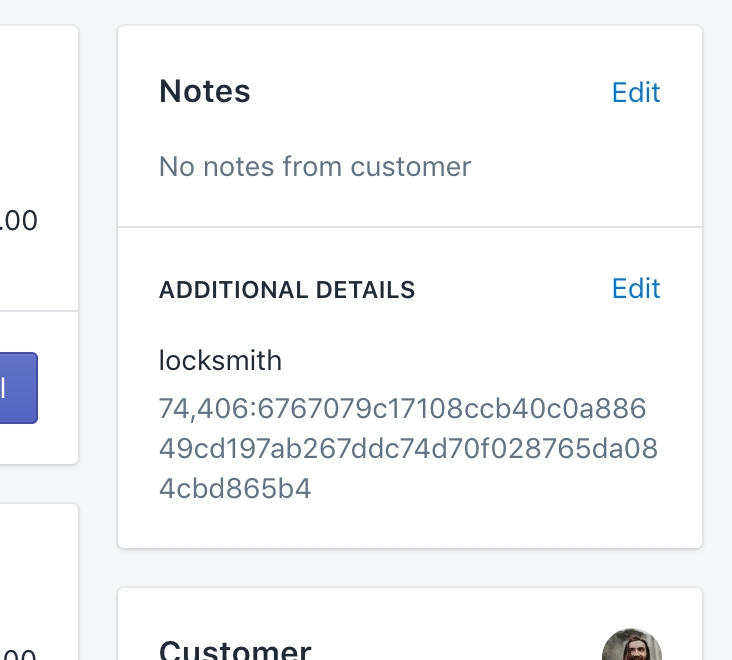The image size is (732, 660).
Task: Click the .00 amount above the blue button
Action: point(20,221)
